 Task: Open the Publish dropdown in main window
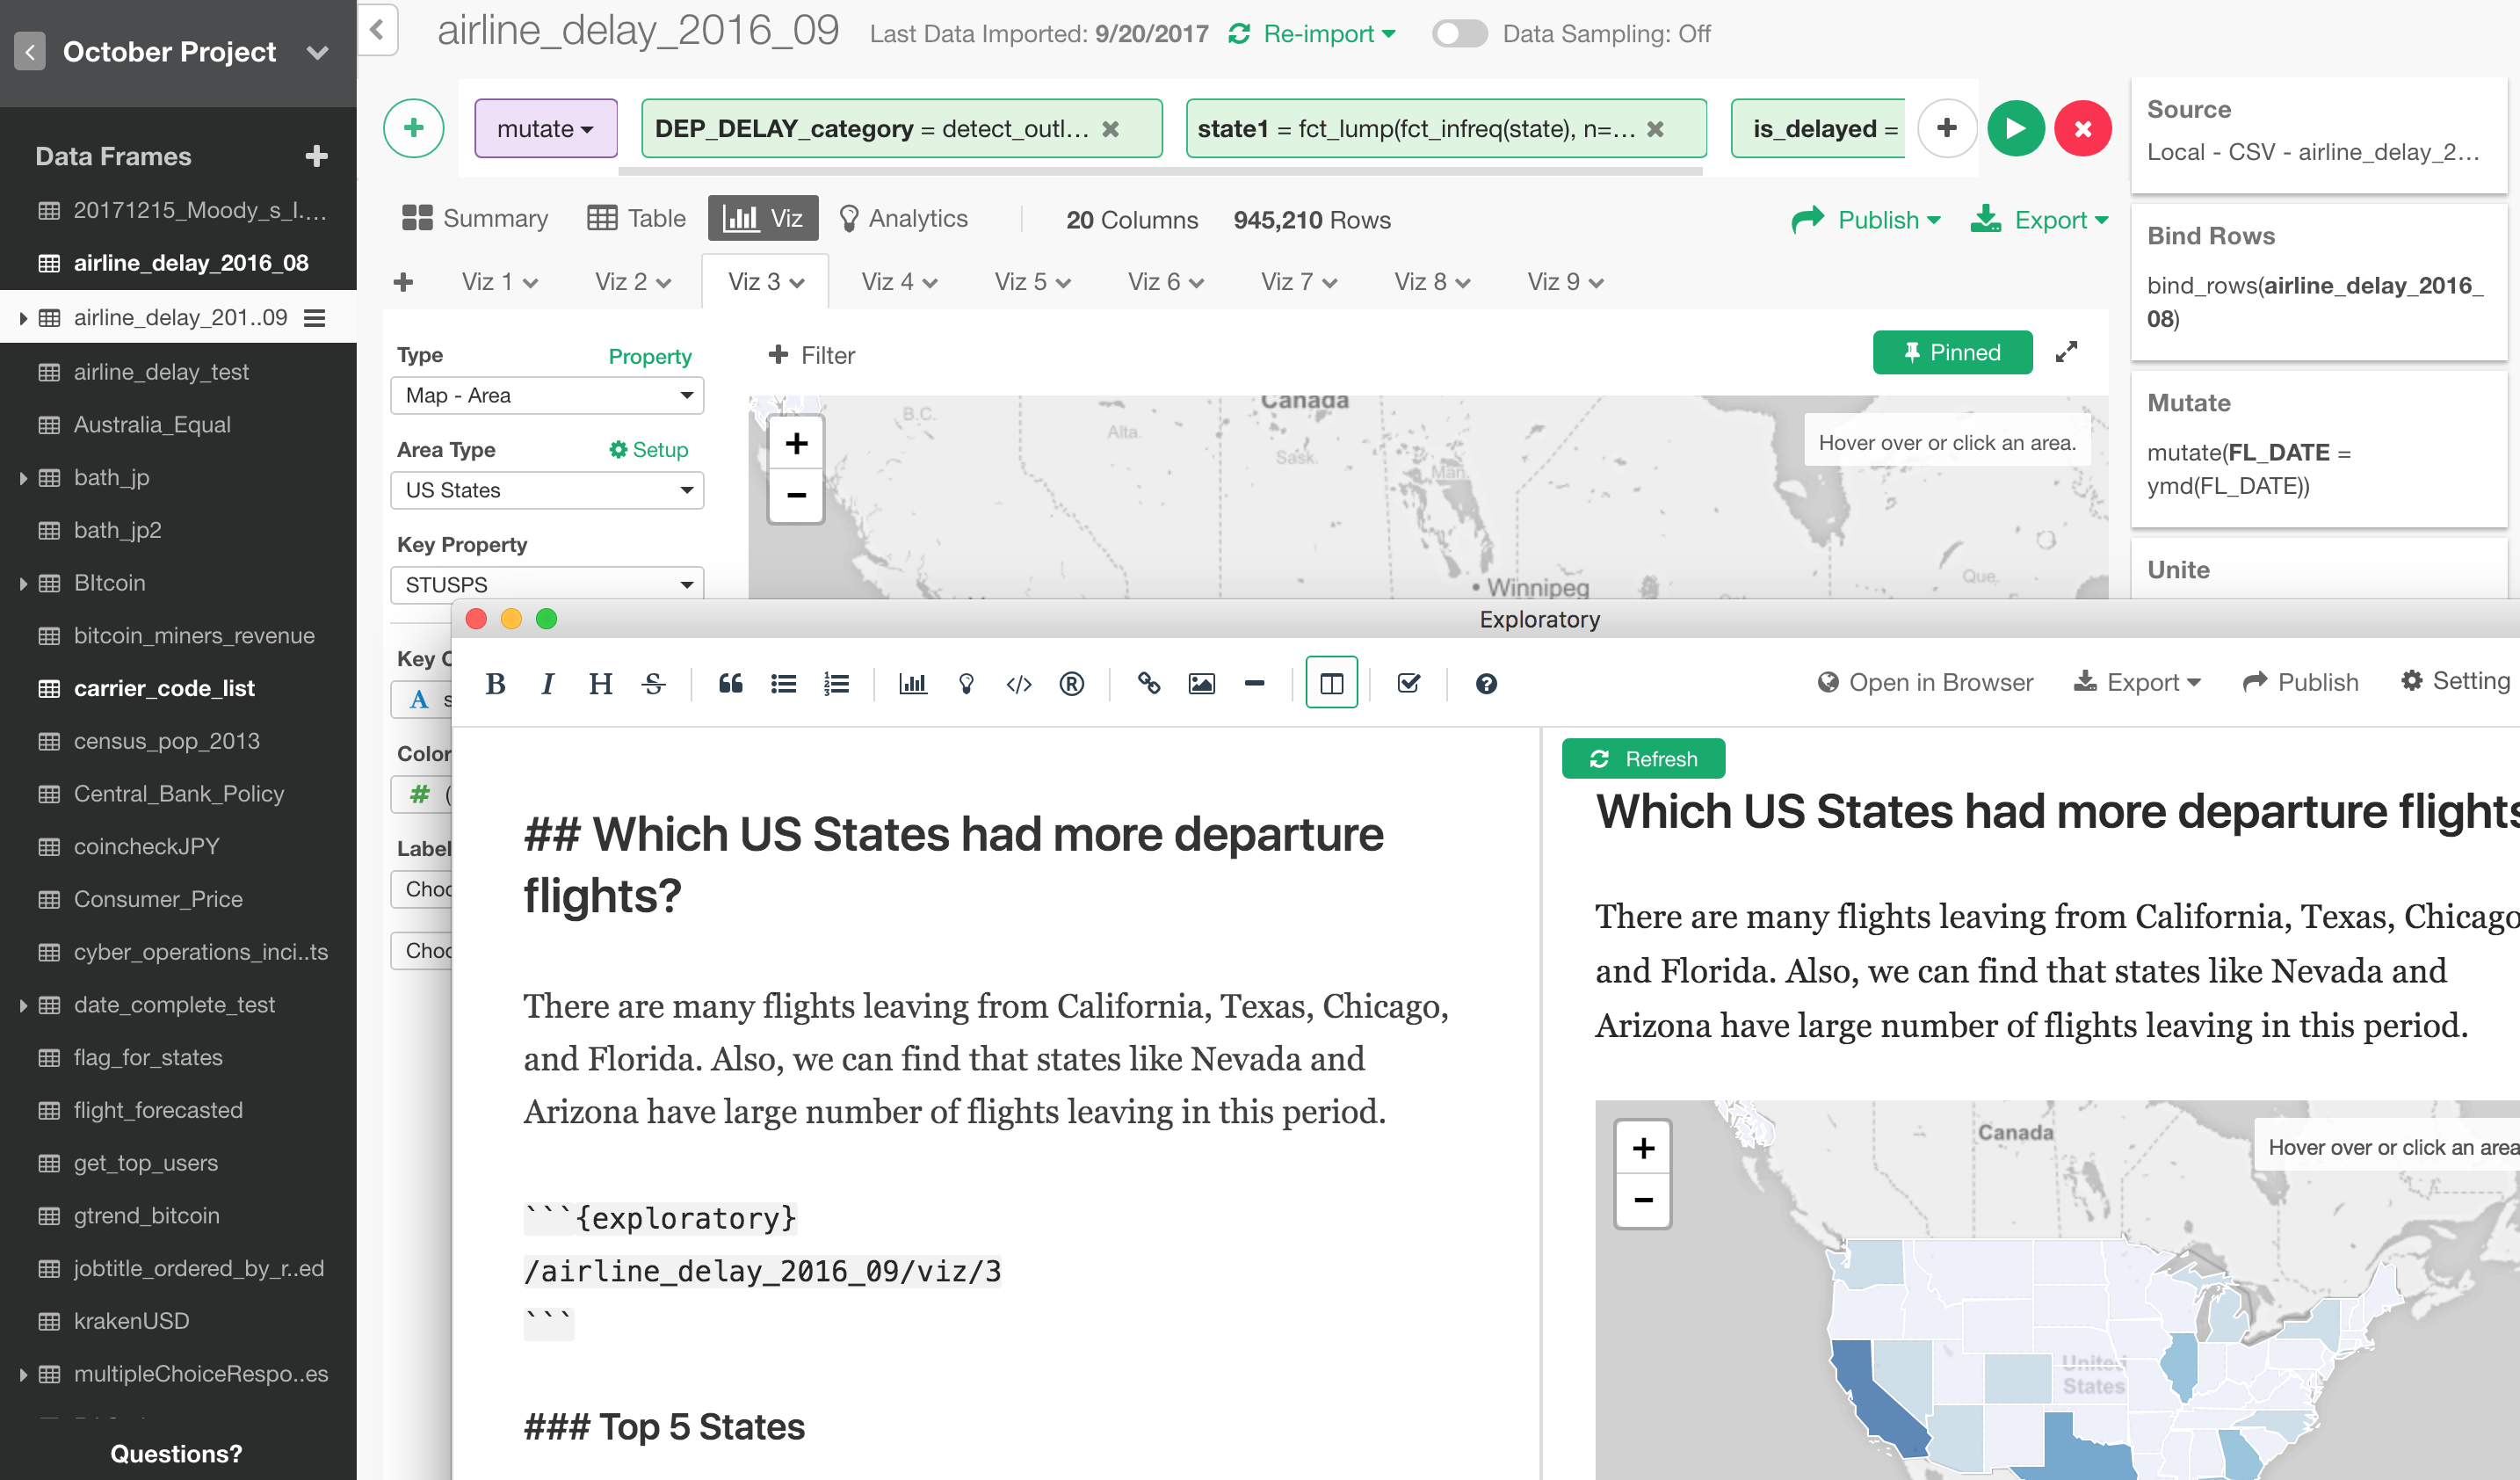[1866, 219]
